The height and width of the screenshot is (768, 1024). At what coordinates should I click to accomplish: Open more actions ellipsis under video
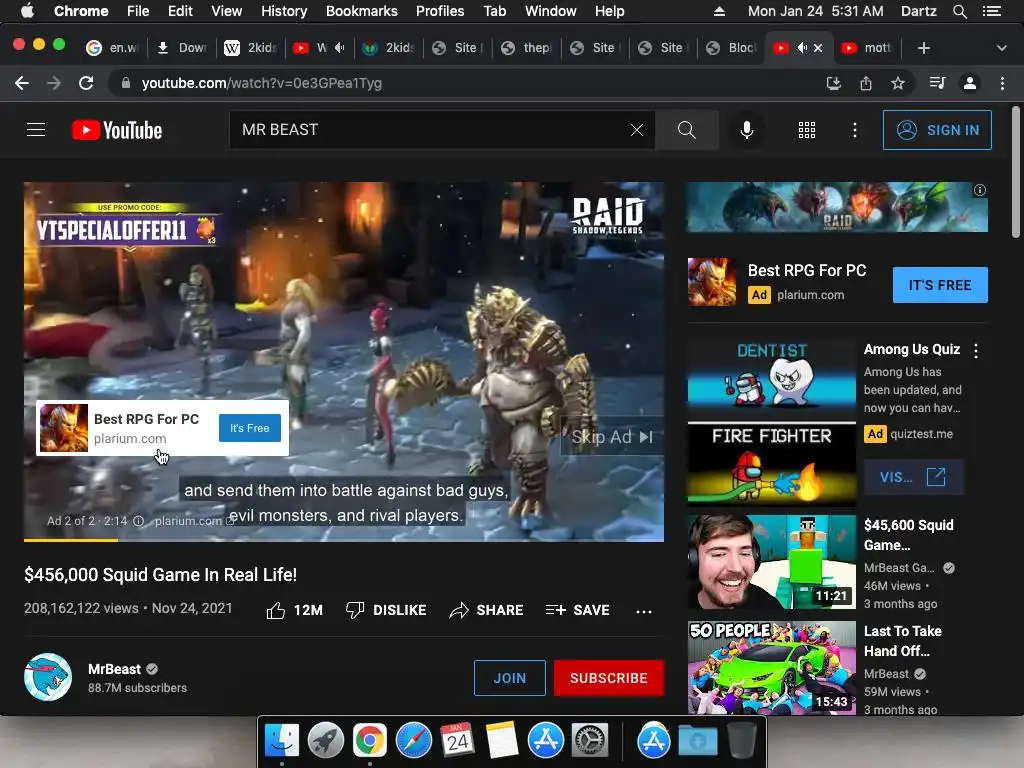(644, 611)
